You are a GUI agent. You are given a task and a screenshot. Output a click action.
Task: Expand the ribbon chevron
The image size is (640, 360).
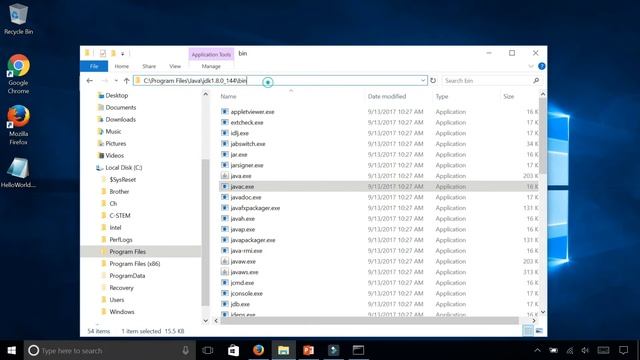point(531,66)
